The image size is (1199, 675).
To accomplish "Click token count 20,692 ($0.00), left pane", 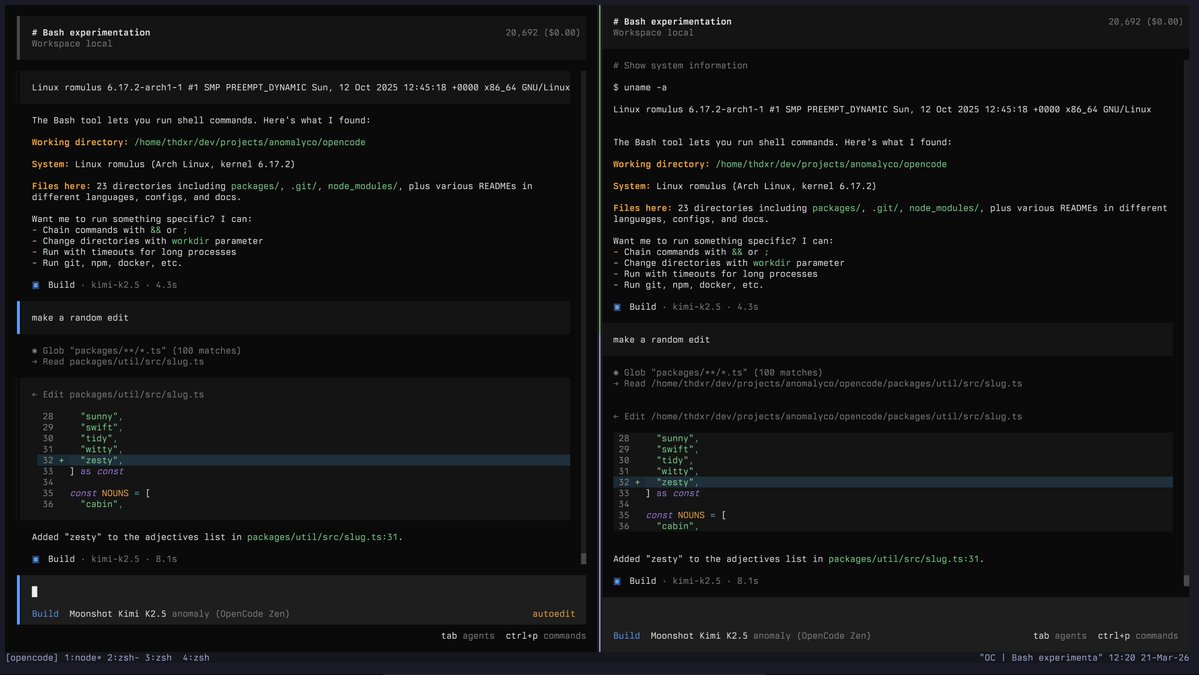I will [x=542, y=33].
